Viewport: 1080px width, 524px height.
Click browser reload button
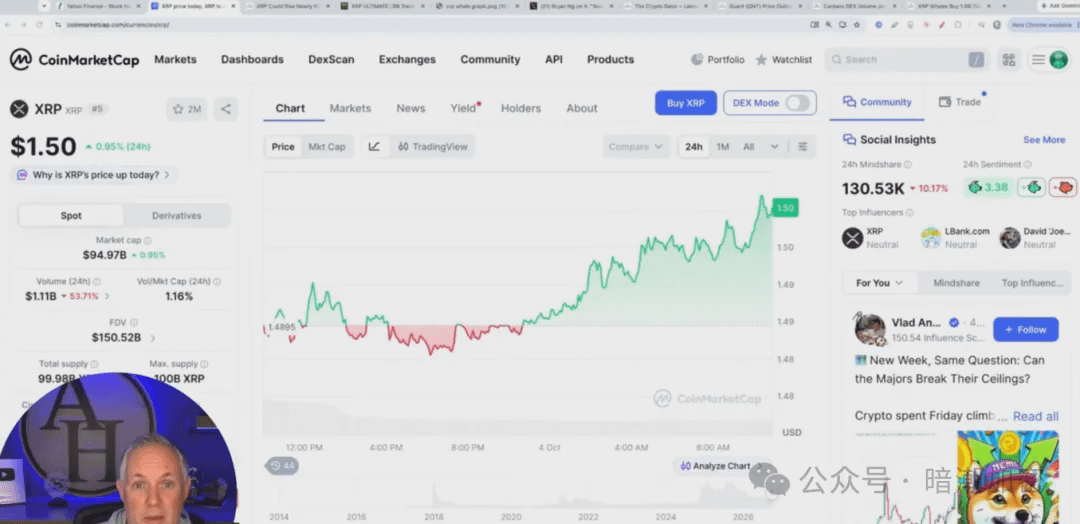click(x=40, y=24)
